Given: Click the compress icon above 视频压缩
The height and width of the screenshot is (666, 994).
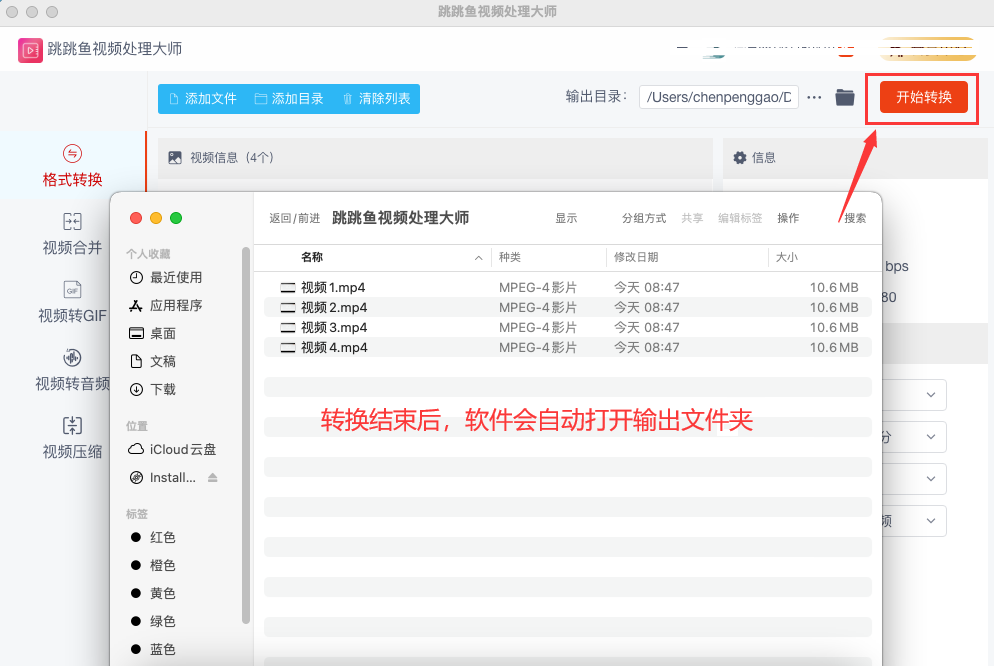Looking at the screenshot, I should click(x=72, y=425).
